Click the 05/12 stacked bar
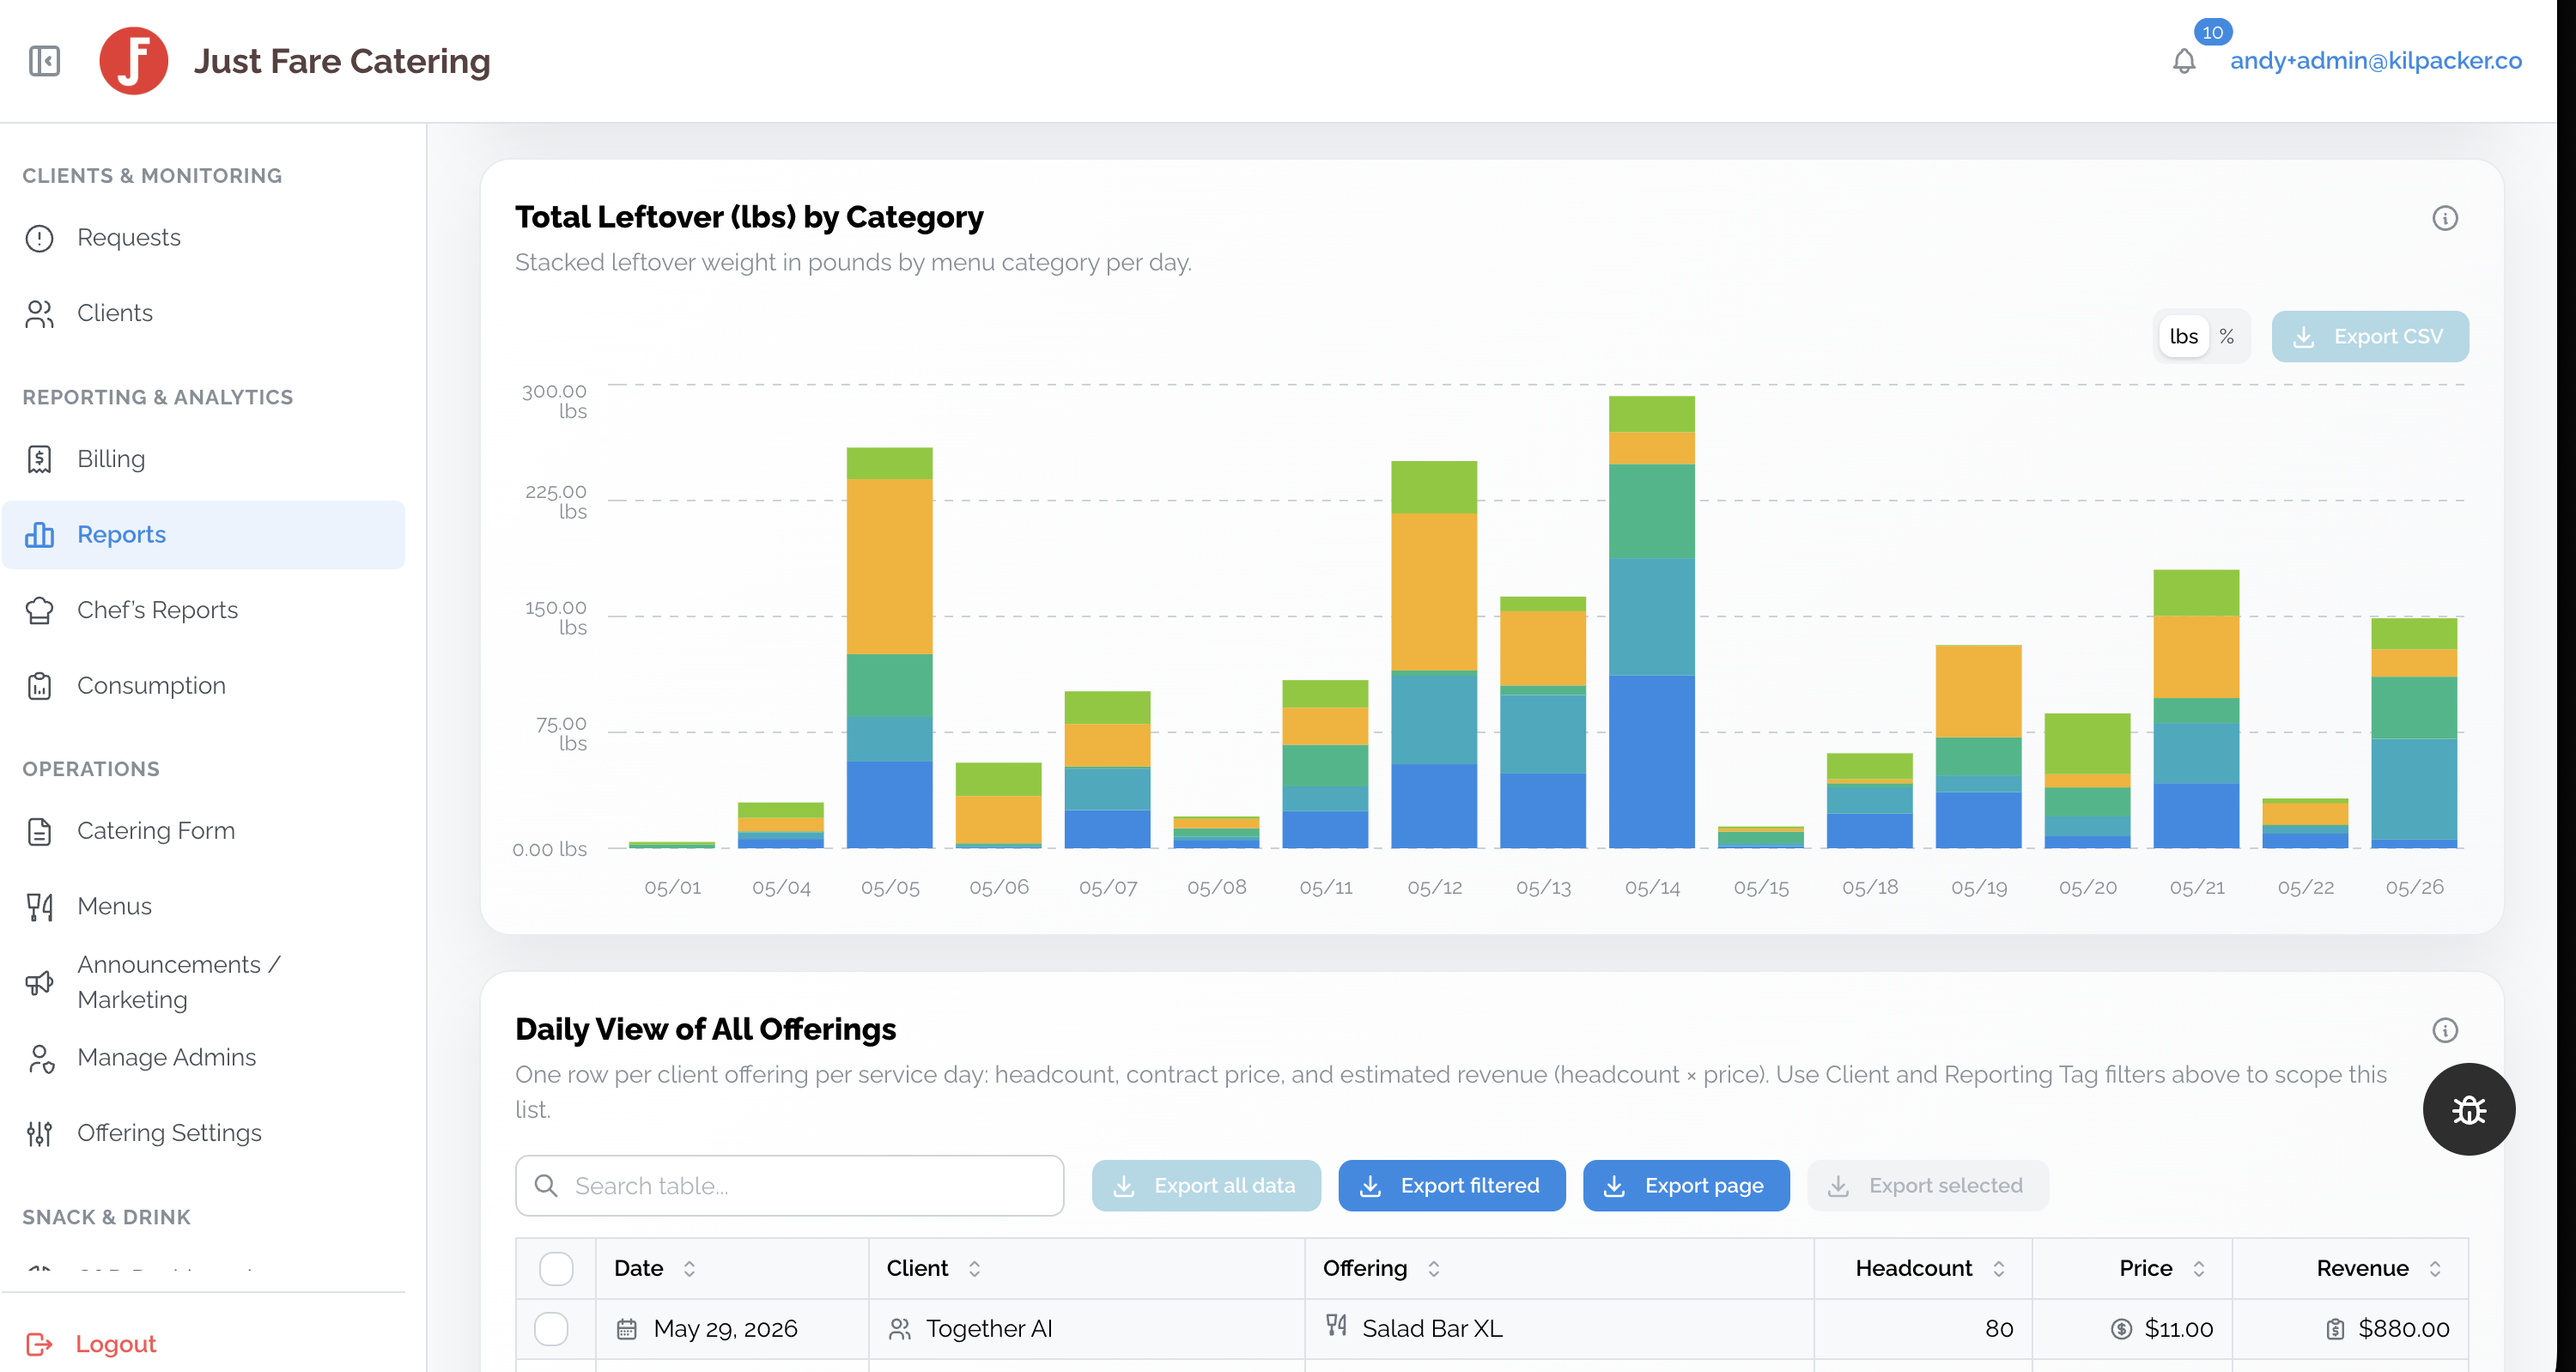The width and height of the screenshot is (2576, 1372). coord(1434,655)
